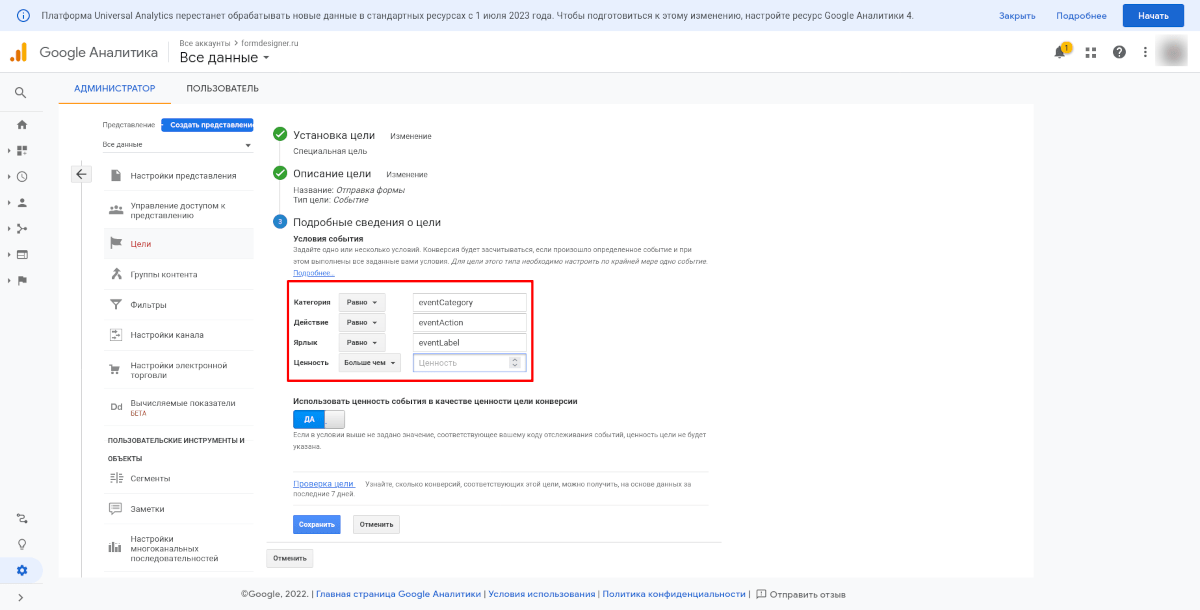Open the Discover lightbulb icon
The width and height of the screenshot is (1200, 610).
click(21, 545)
